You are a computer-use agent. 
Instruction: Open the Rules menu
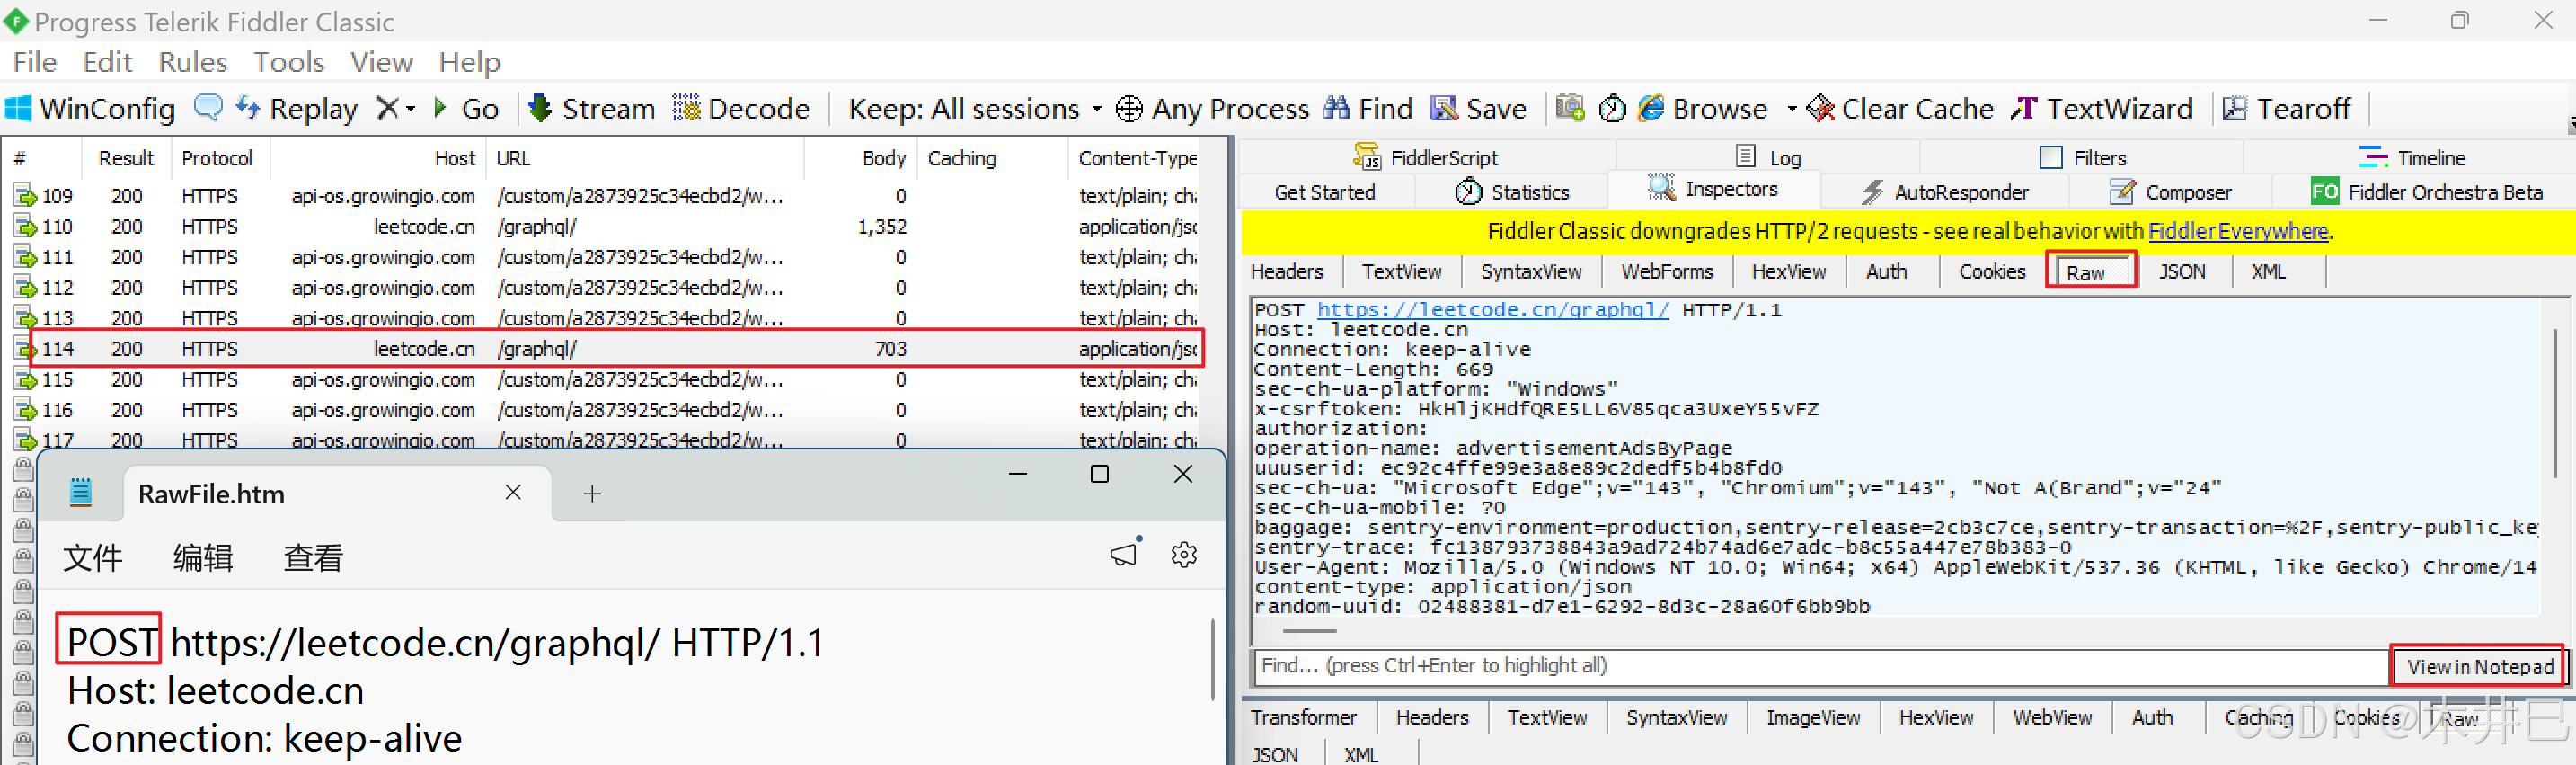click(193, 62)
